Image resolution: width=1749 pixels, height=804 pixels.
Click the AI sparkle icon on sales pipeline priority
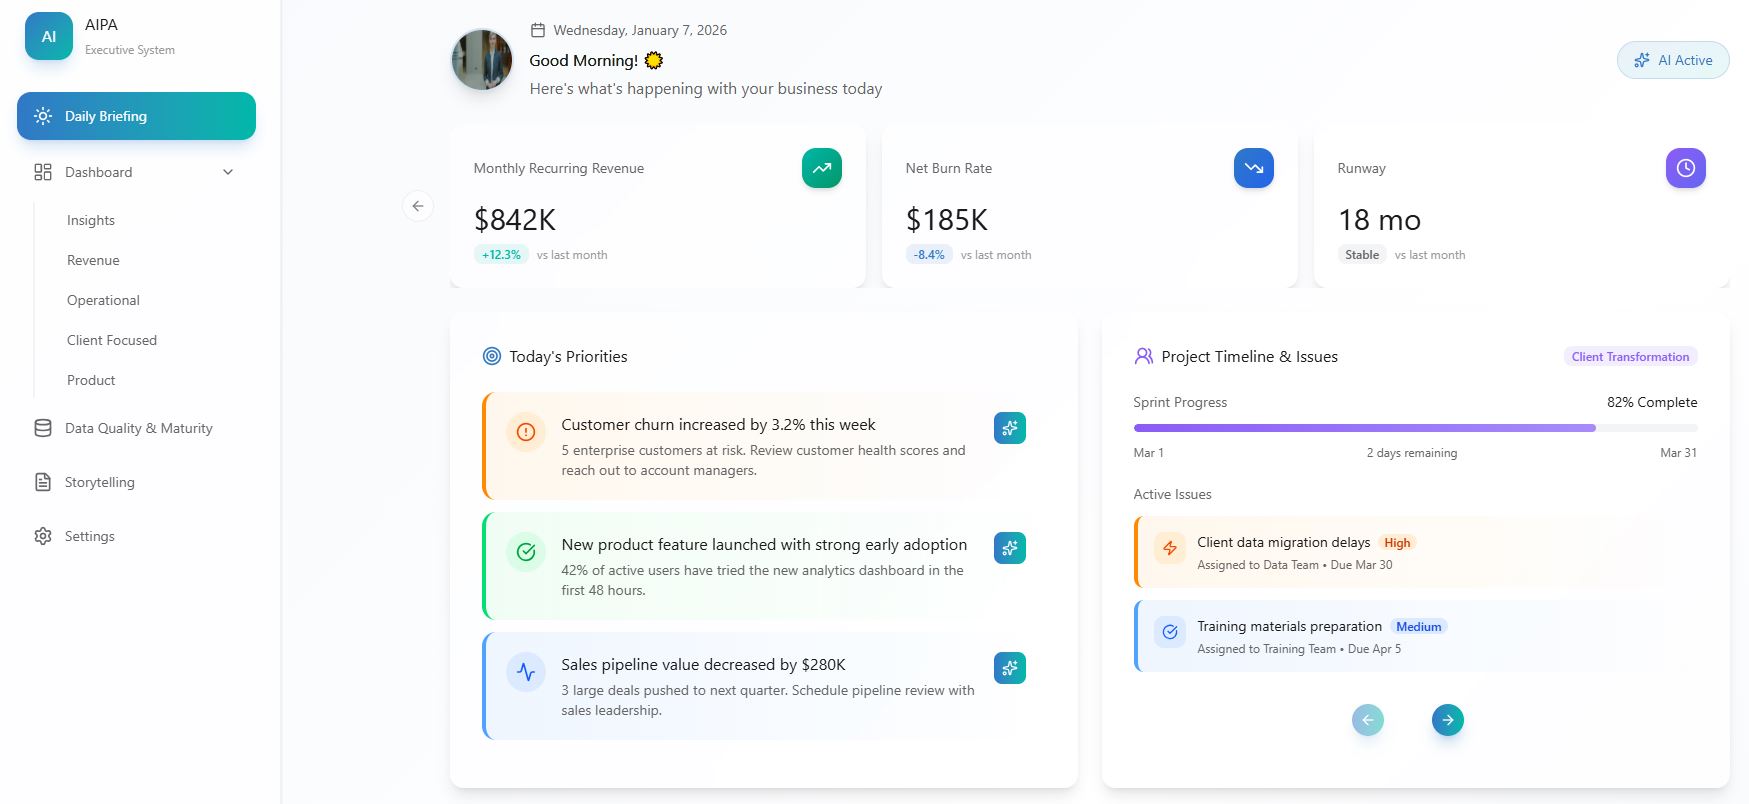1009,668
